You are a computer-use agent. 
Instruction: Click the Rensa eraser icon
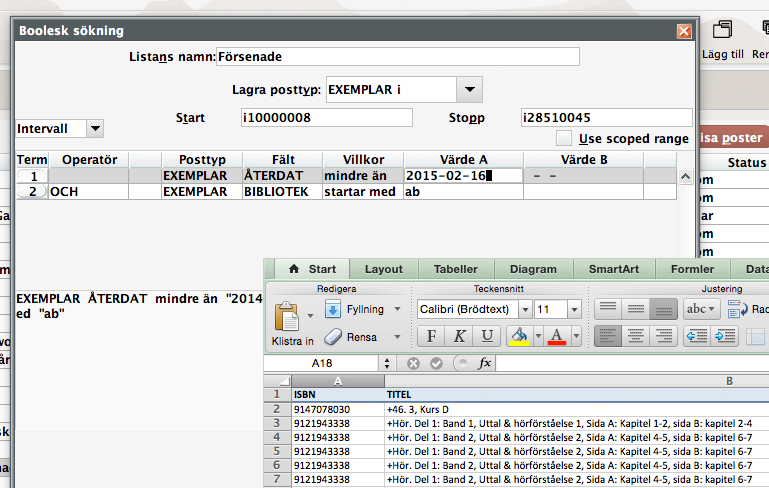[333, 337]
